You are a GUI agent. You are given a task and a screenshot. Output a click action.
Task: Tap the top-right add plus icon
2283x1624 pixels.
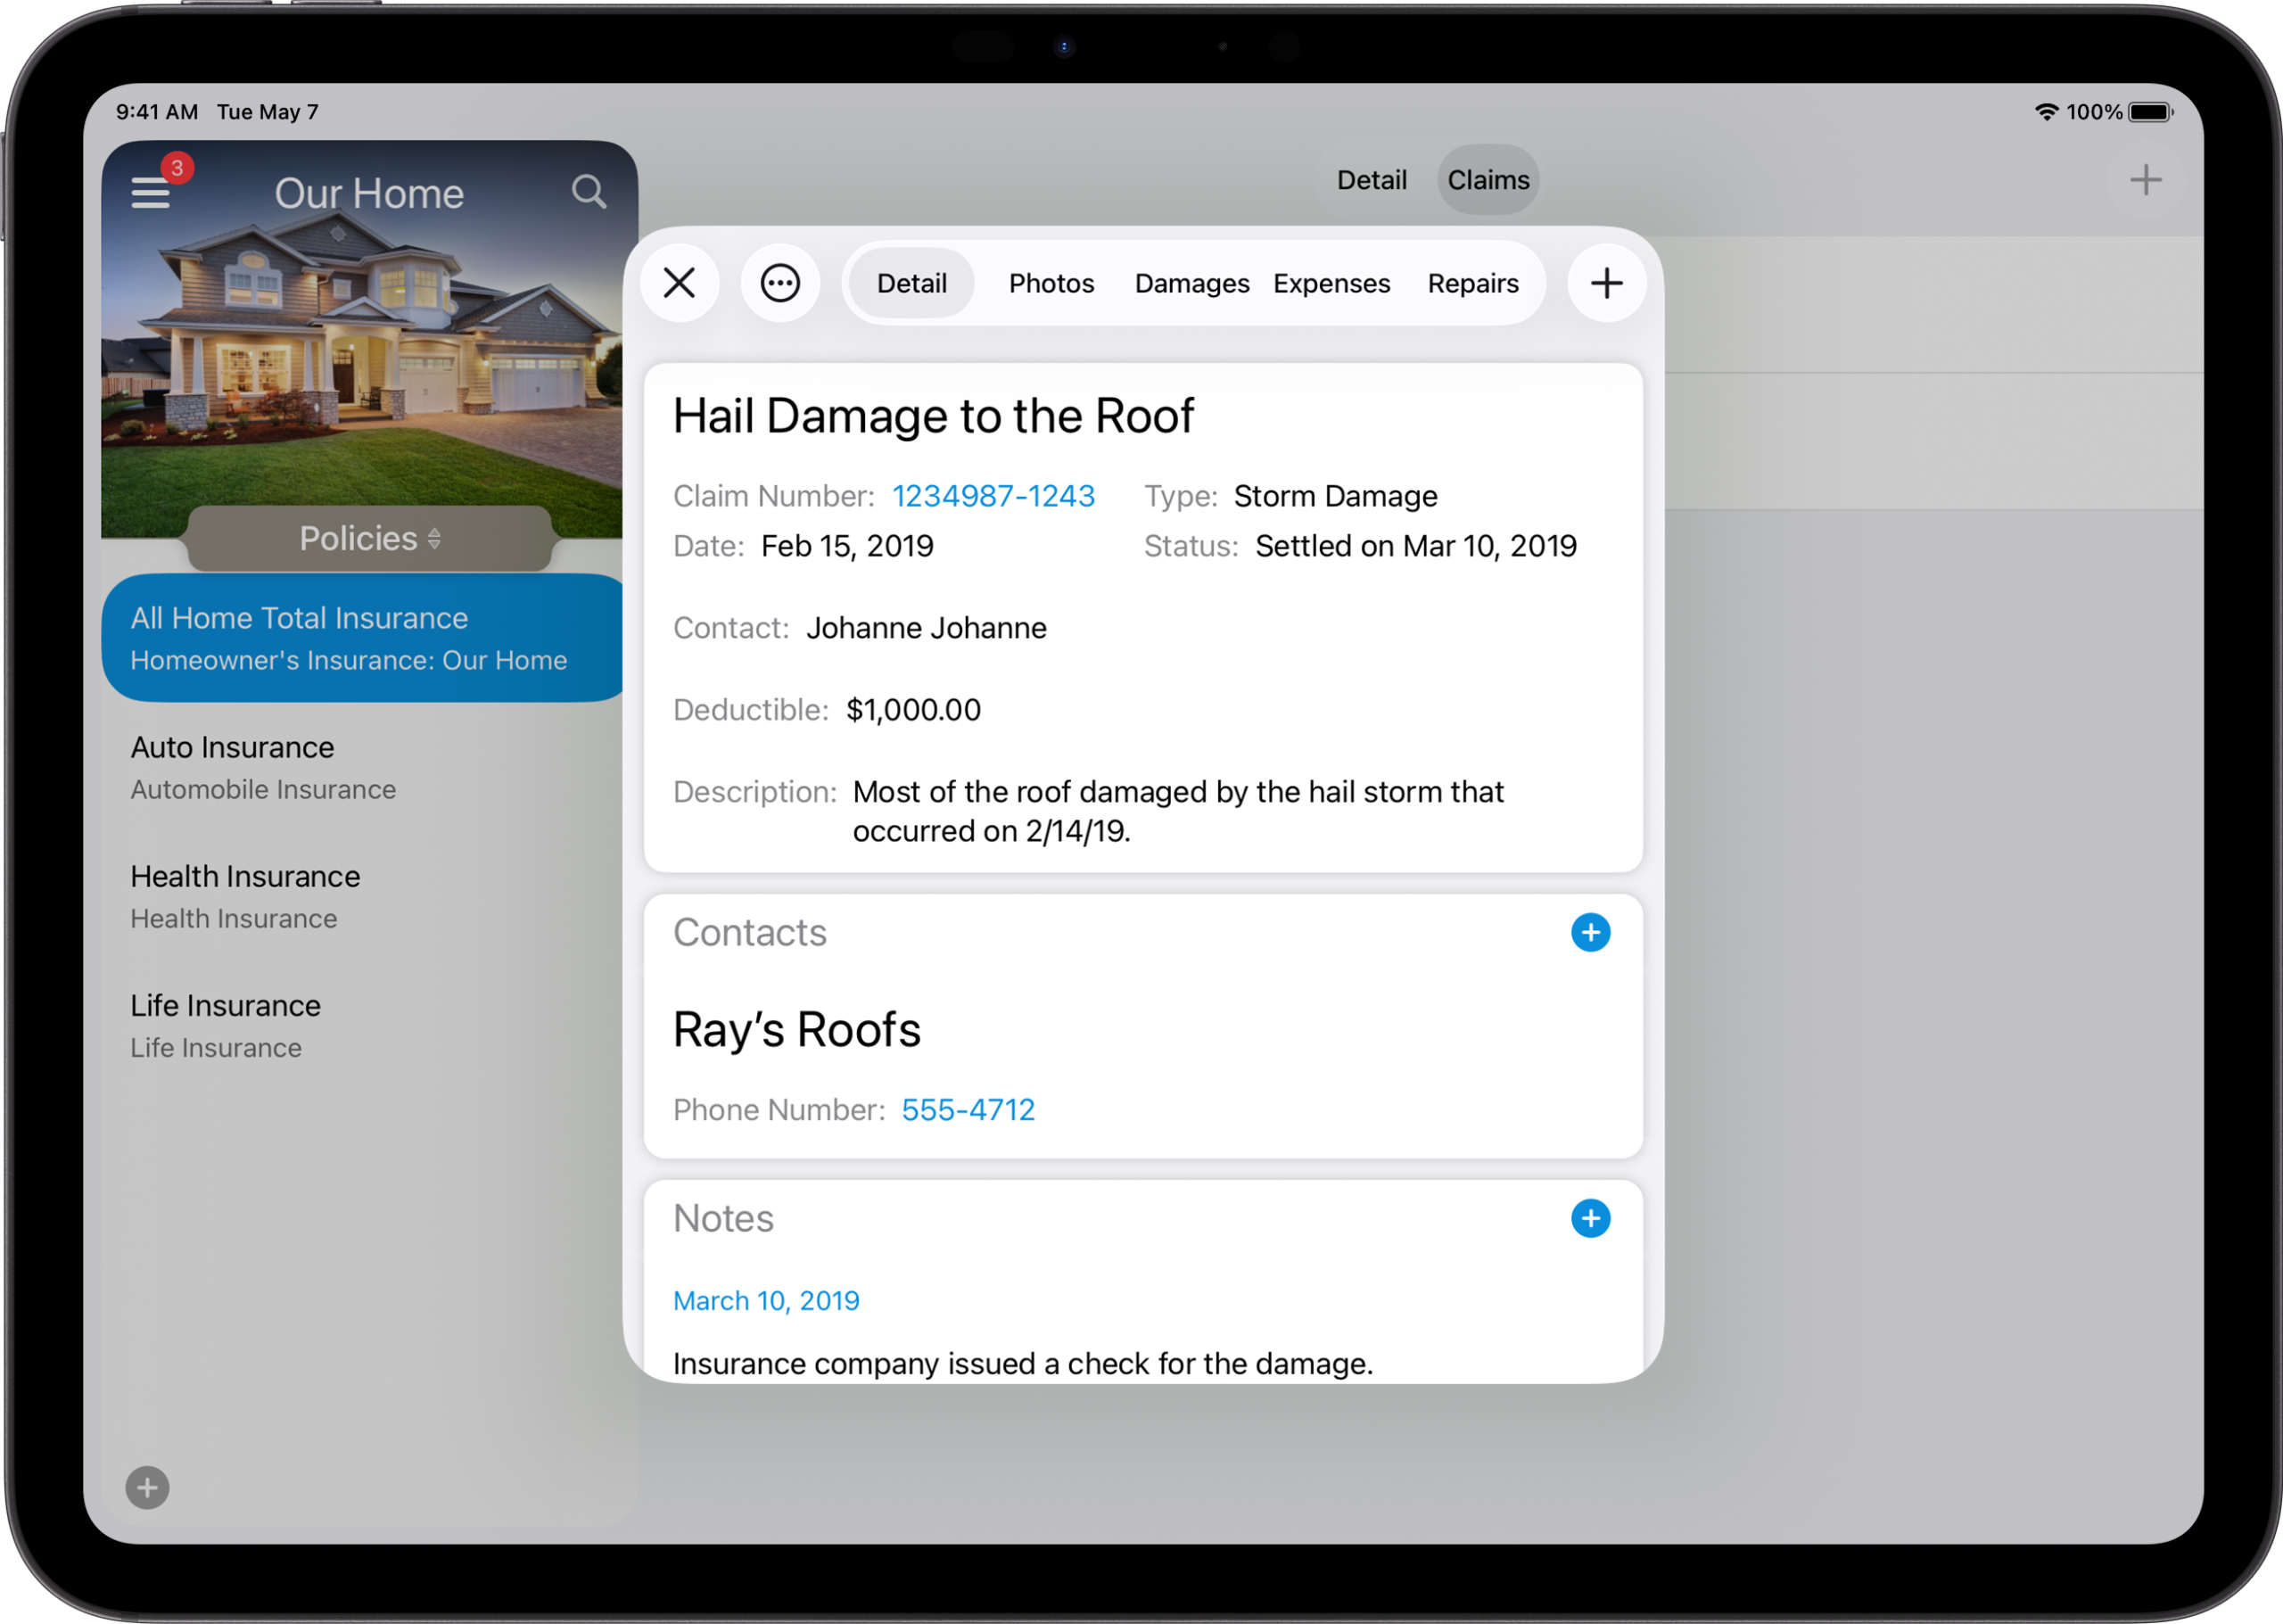[2144, 181]
